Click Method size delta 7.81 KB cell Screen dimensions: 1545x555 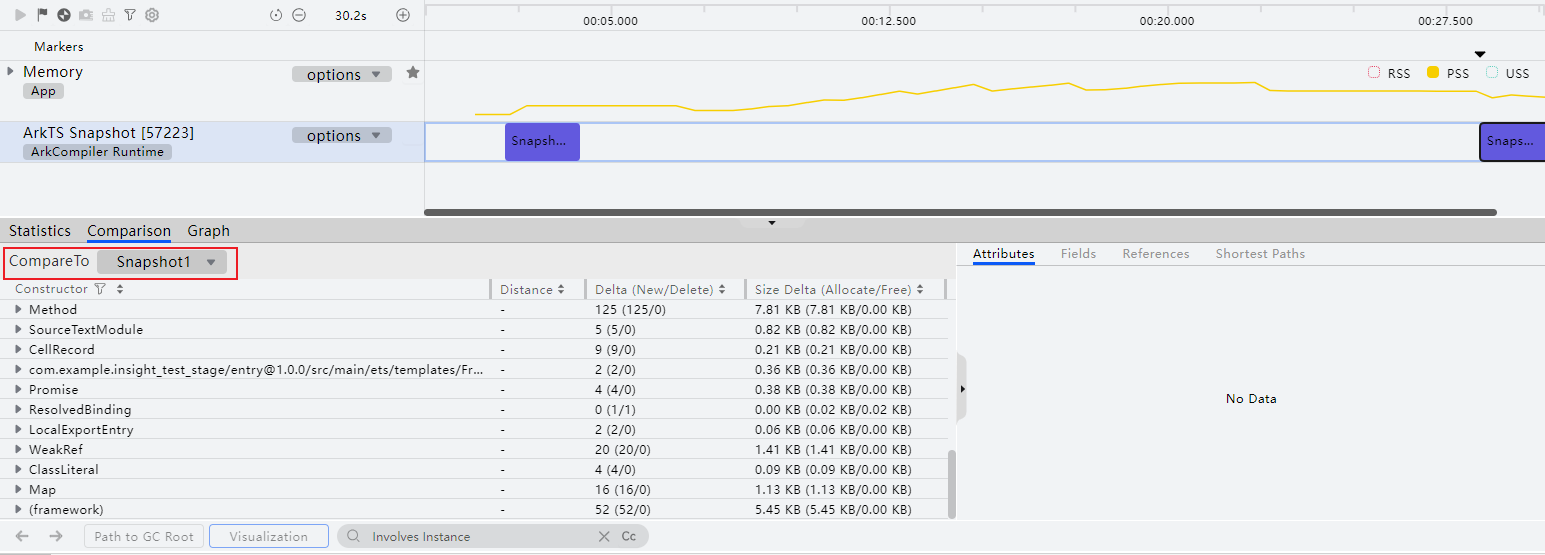coord(833,310)
